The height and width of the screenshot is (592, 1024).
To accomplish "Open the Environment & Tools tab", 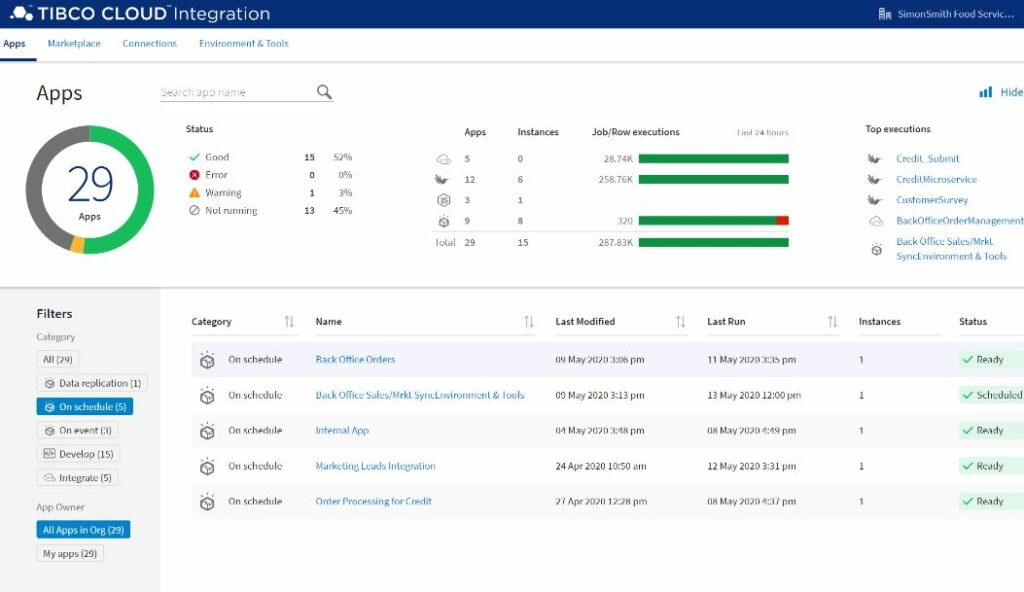I will [x=244, y=44].
